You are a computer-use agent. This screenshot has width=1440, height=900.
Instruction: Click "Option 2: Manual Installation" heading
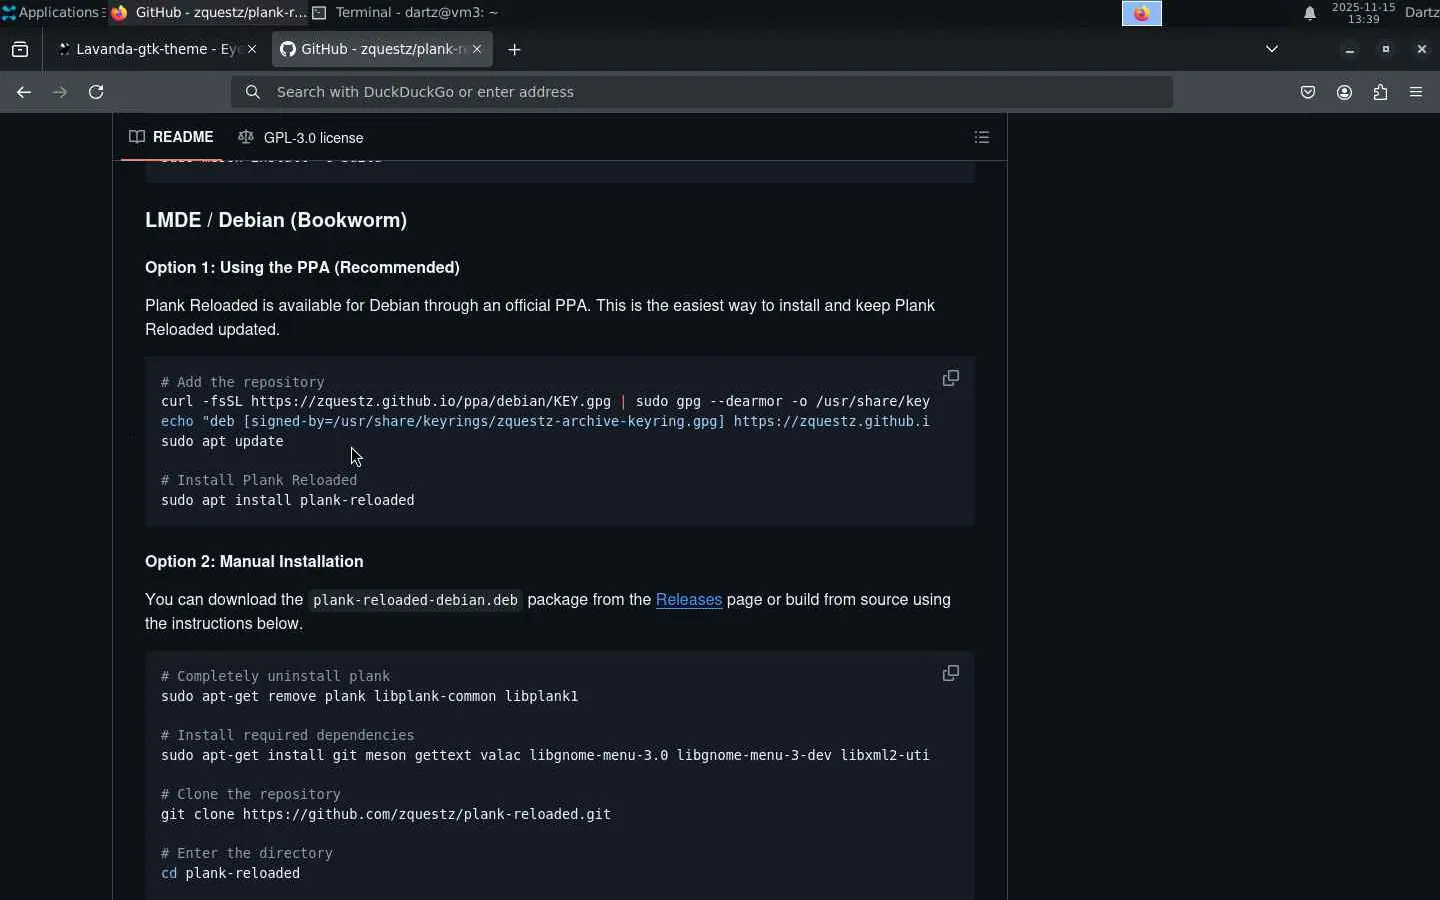pos(254,562)
